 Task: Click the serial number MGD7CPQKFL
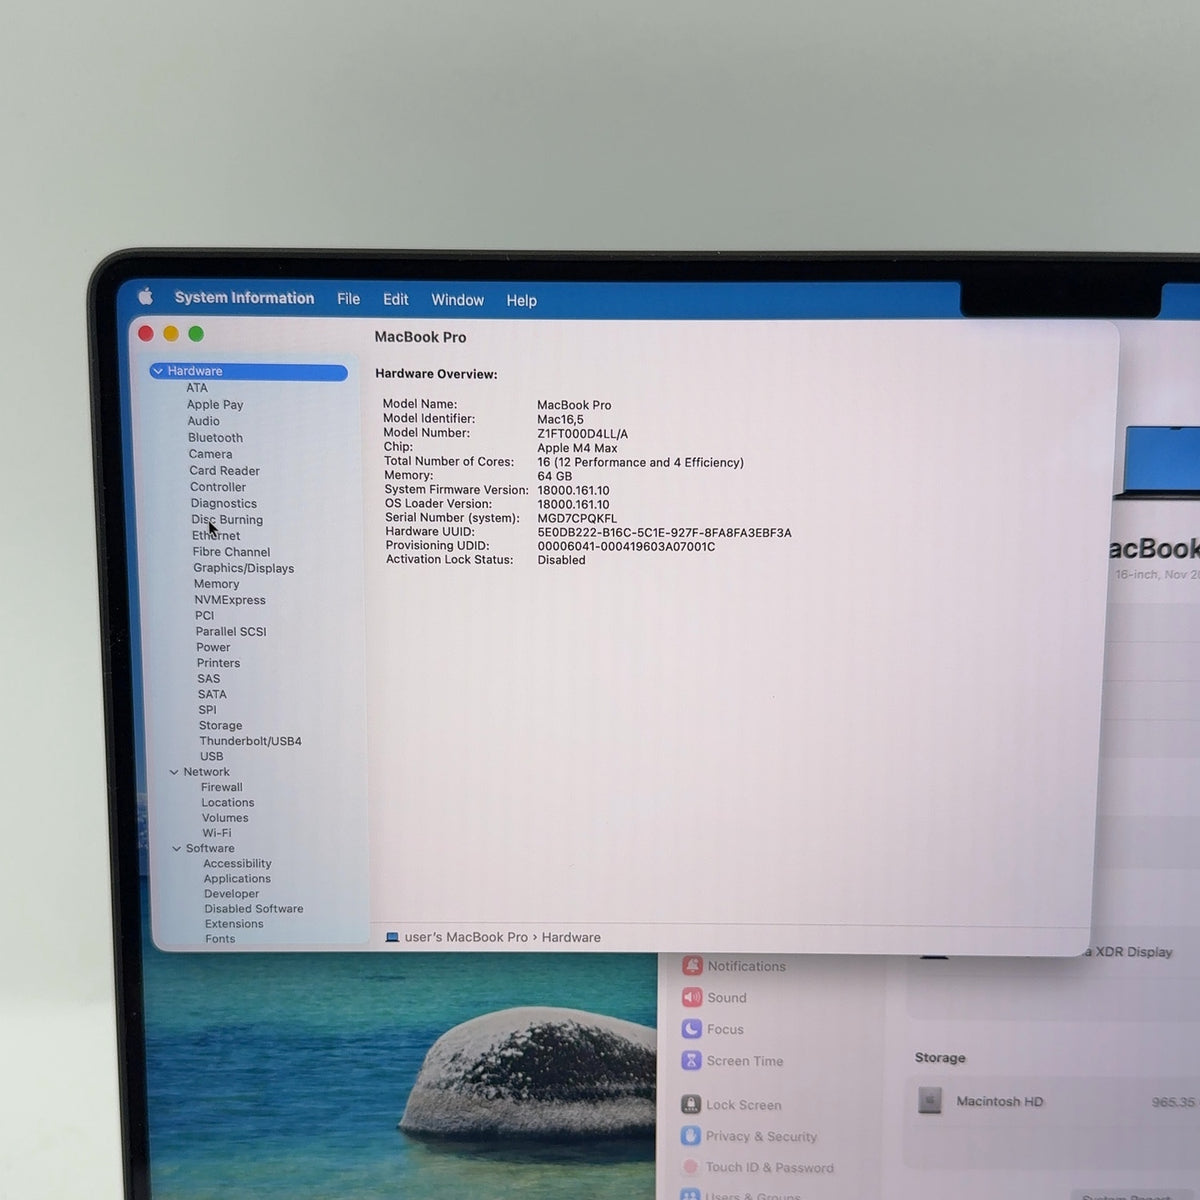[577, 519]
